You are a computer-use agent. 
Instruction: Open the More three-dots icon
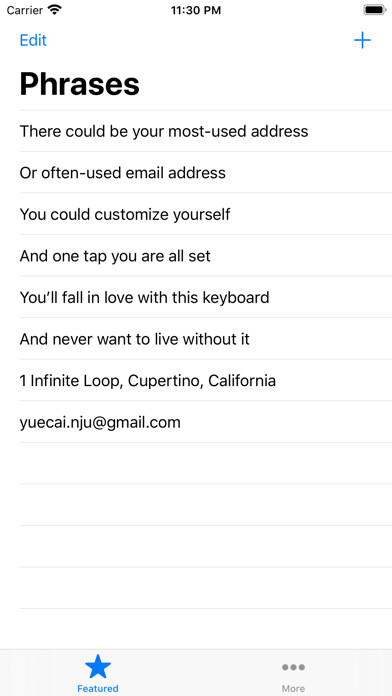pyautogui.click(x=293, y=667)
